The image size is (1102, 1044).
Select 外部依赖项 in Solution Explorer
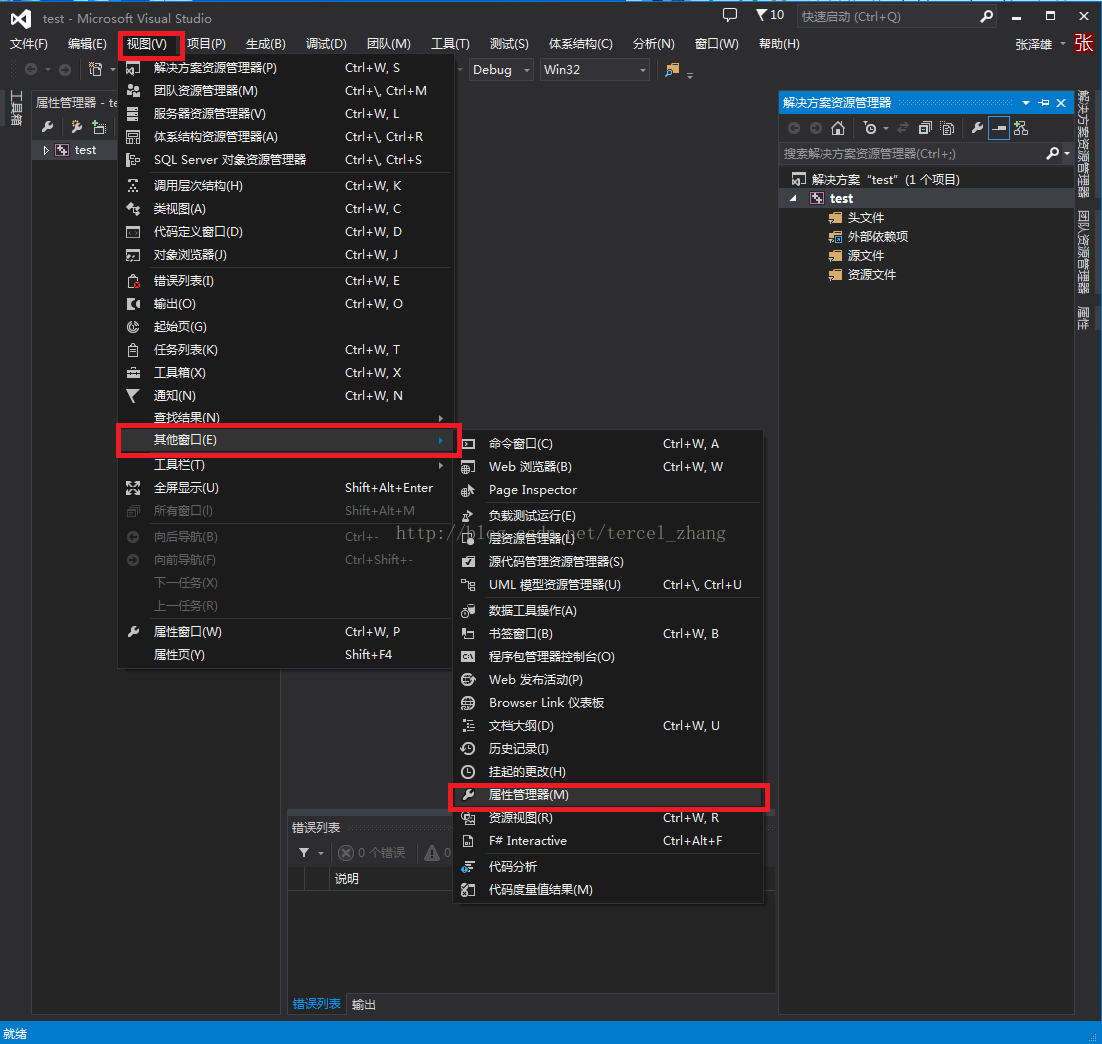pyautogui.click(x=877, y=236)
